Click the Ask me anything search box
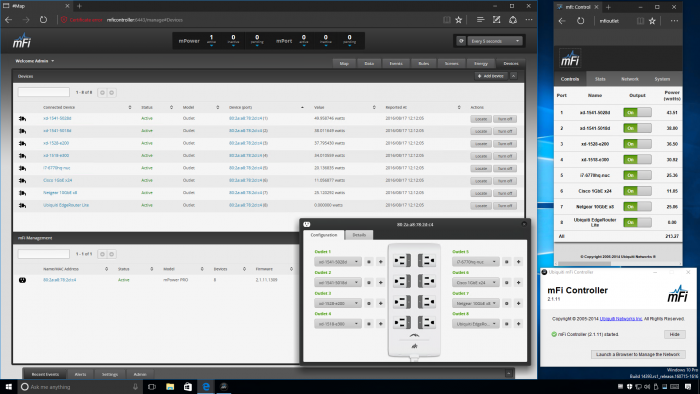The width and height of the screenshot is (700, 394). (x=80, y=387)
